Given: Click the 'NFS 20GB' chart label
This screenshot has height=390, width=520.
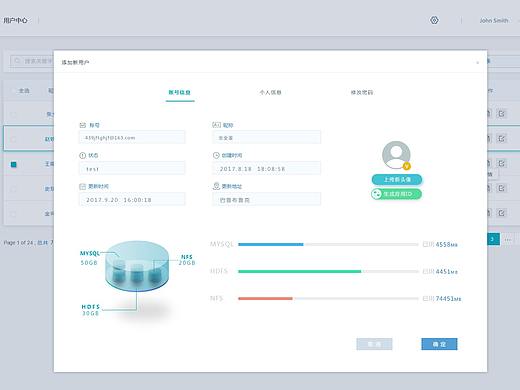Looking at the screenshot, I should 187,260.
